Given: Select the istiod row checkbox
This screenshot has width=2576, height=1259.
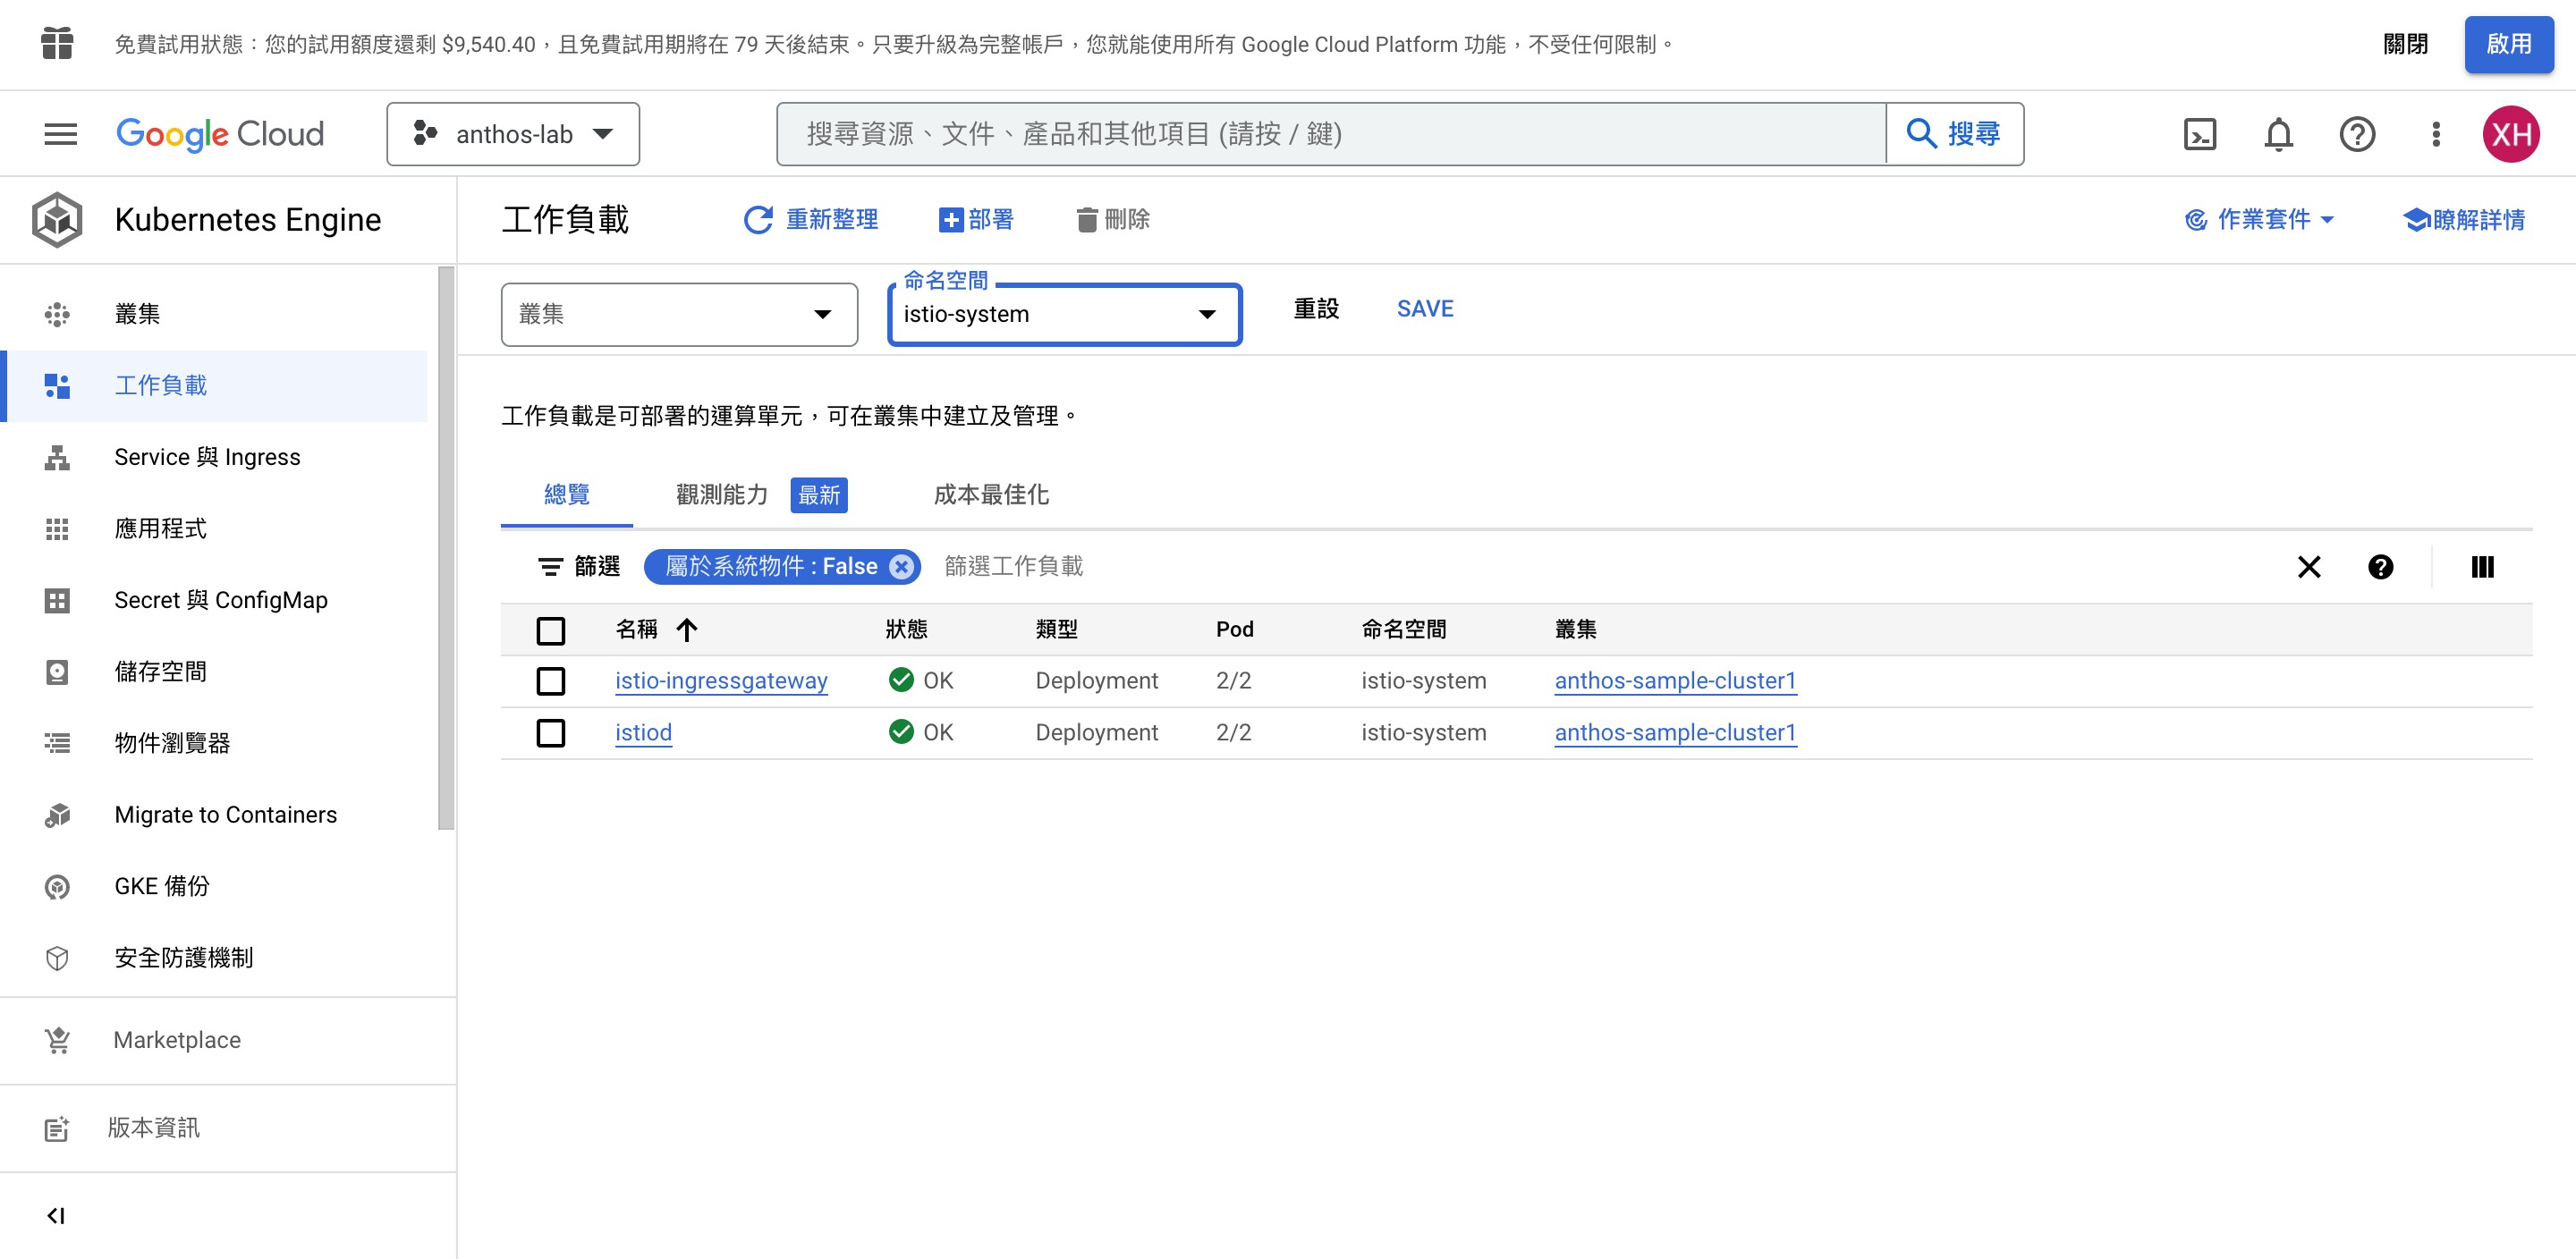Looking at the screenshot, I should point(550,733).
